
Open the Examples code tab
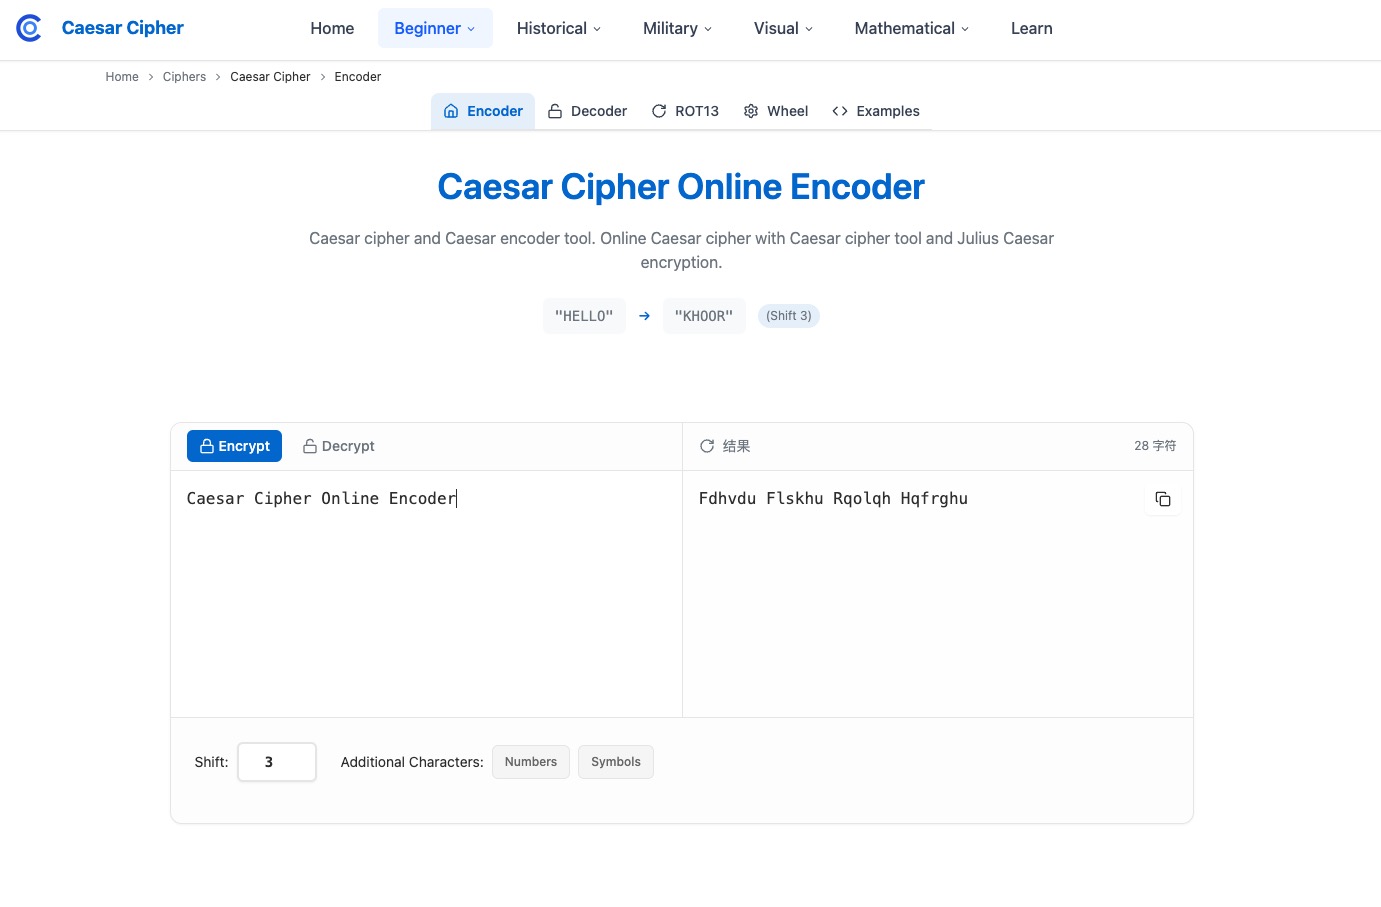tap(876, 111)
